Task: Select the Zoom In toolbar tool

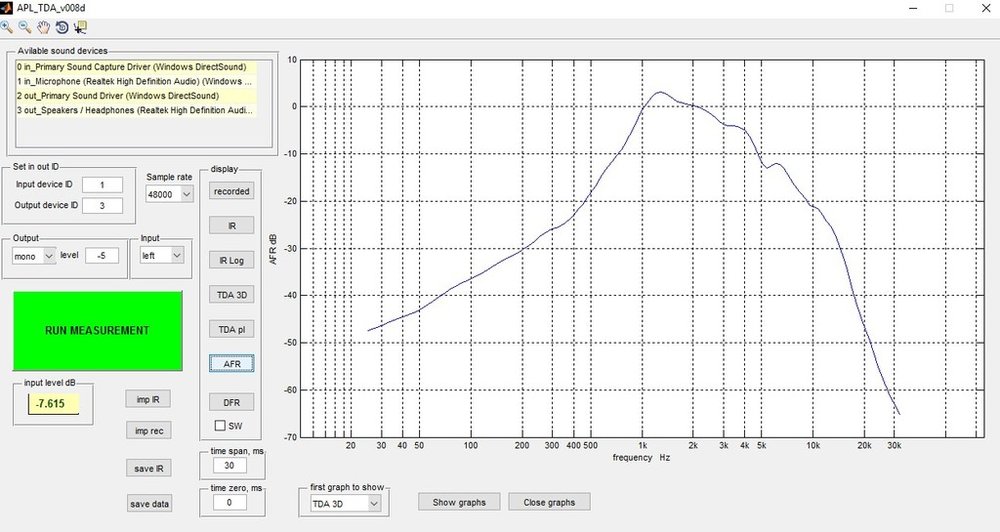Action: pyautogui.click(x=6, y=27)
